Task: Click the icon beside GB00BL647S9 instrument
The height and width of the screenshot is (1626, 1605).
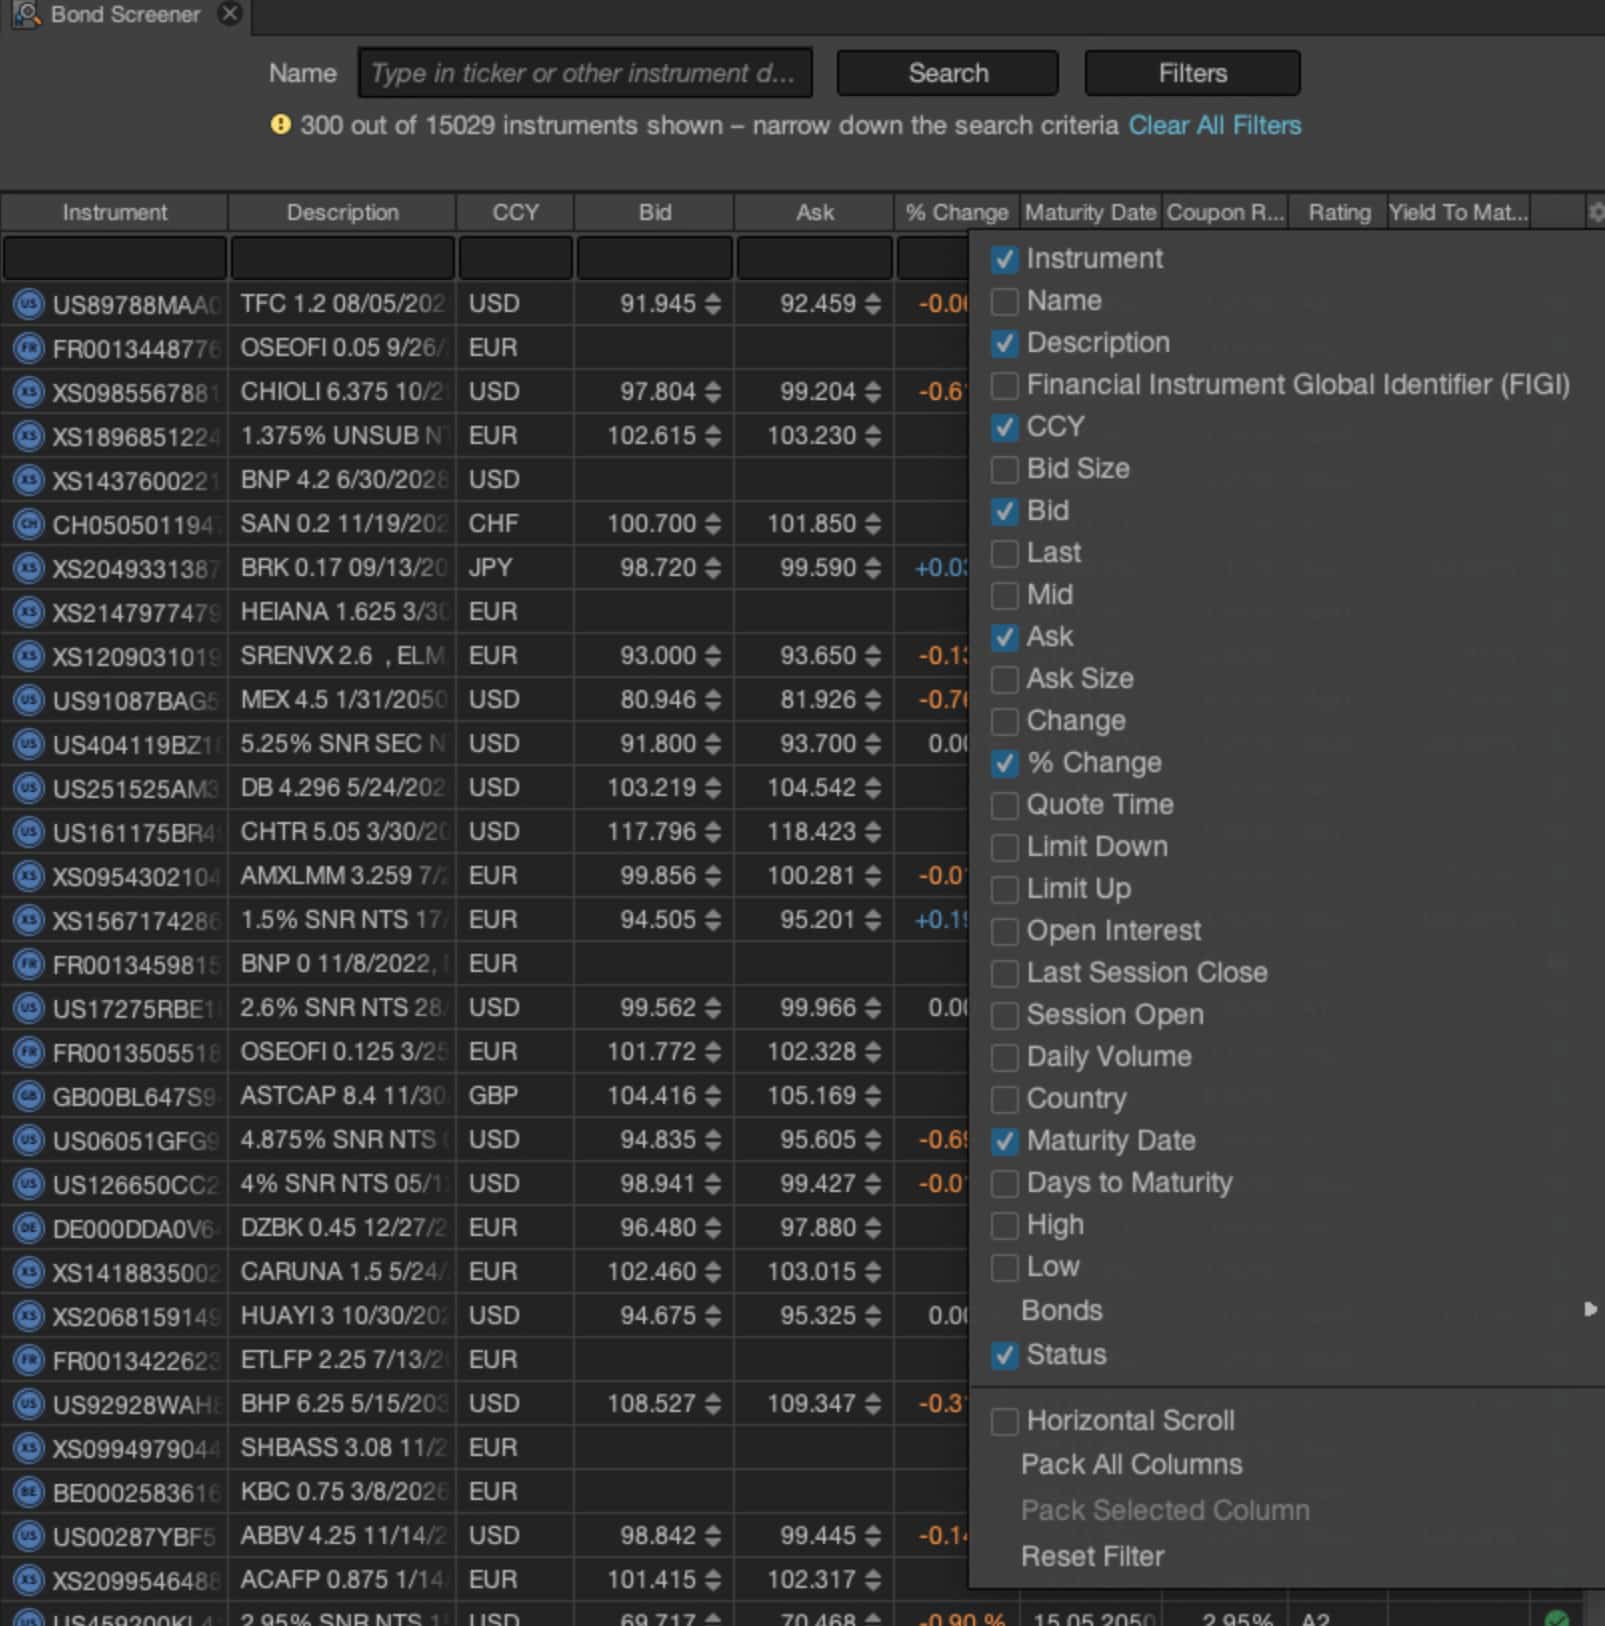Action: [29, 1096]
